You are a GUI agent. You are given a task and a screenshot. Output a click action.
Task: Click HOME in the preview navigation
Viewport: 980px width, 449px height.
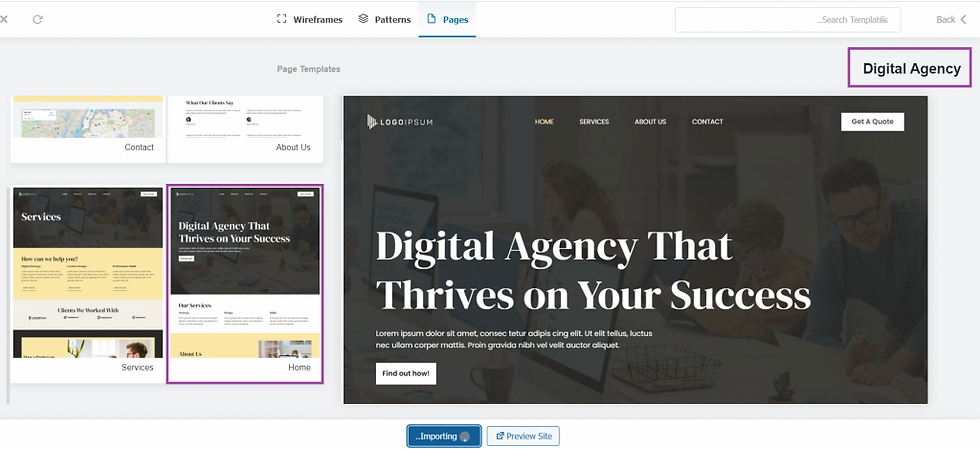coord(544,121)
